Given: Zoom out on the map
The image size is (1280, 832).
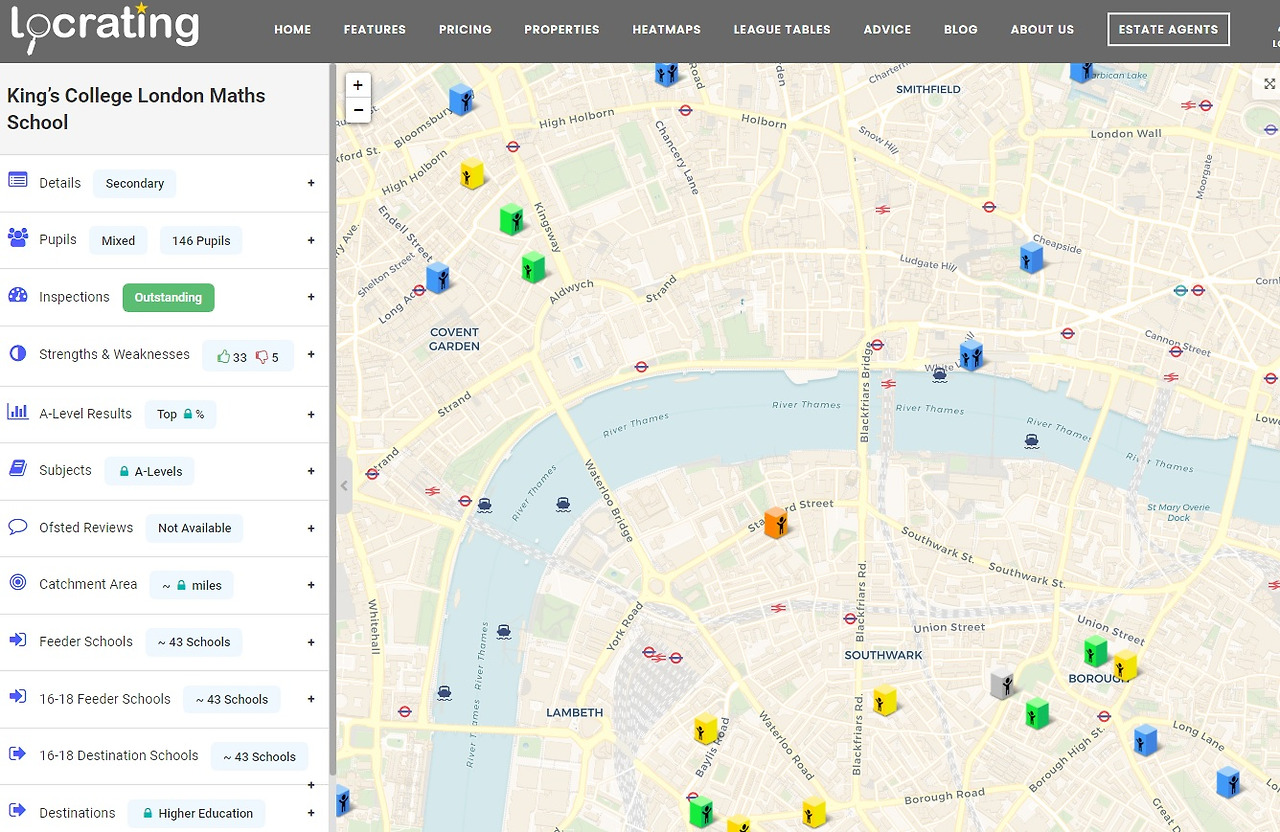Looking at the screenshot, I should [x=358, y=110].
